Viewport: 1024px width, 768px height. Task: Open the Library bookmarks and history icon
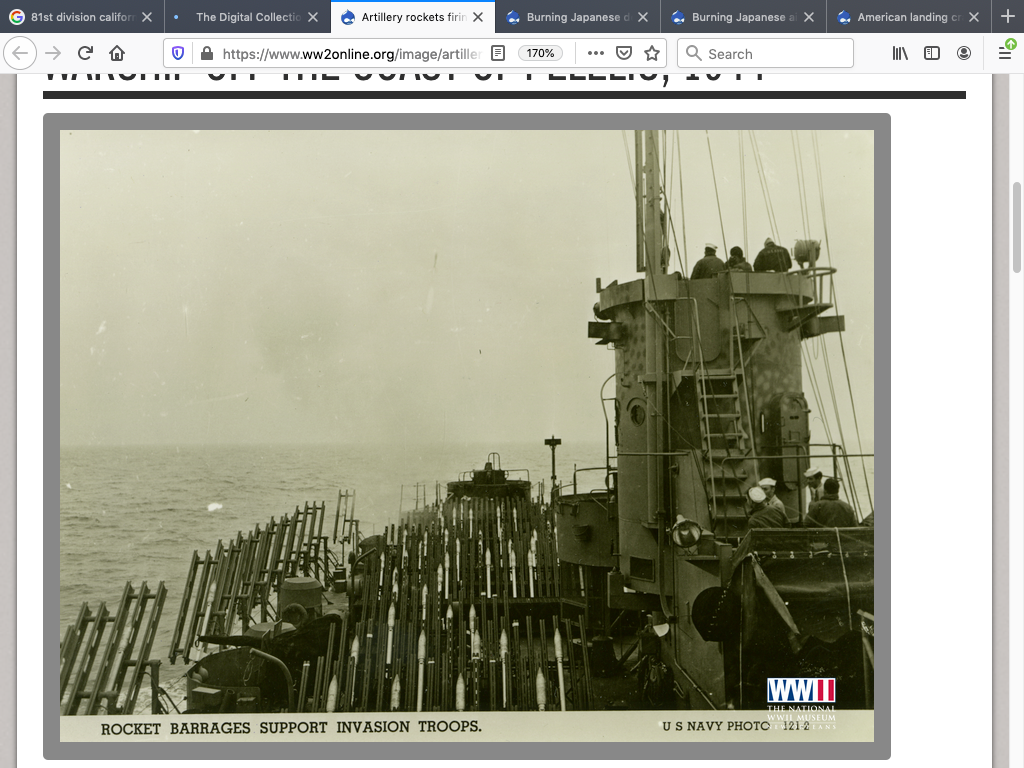coord(900,54)
